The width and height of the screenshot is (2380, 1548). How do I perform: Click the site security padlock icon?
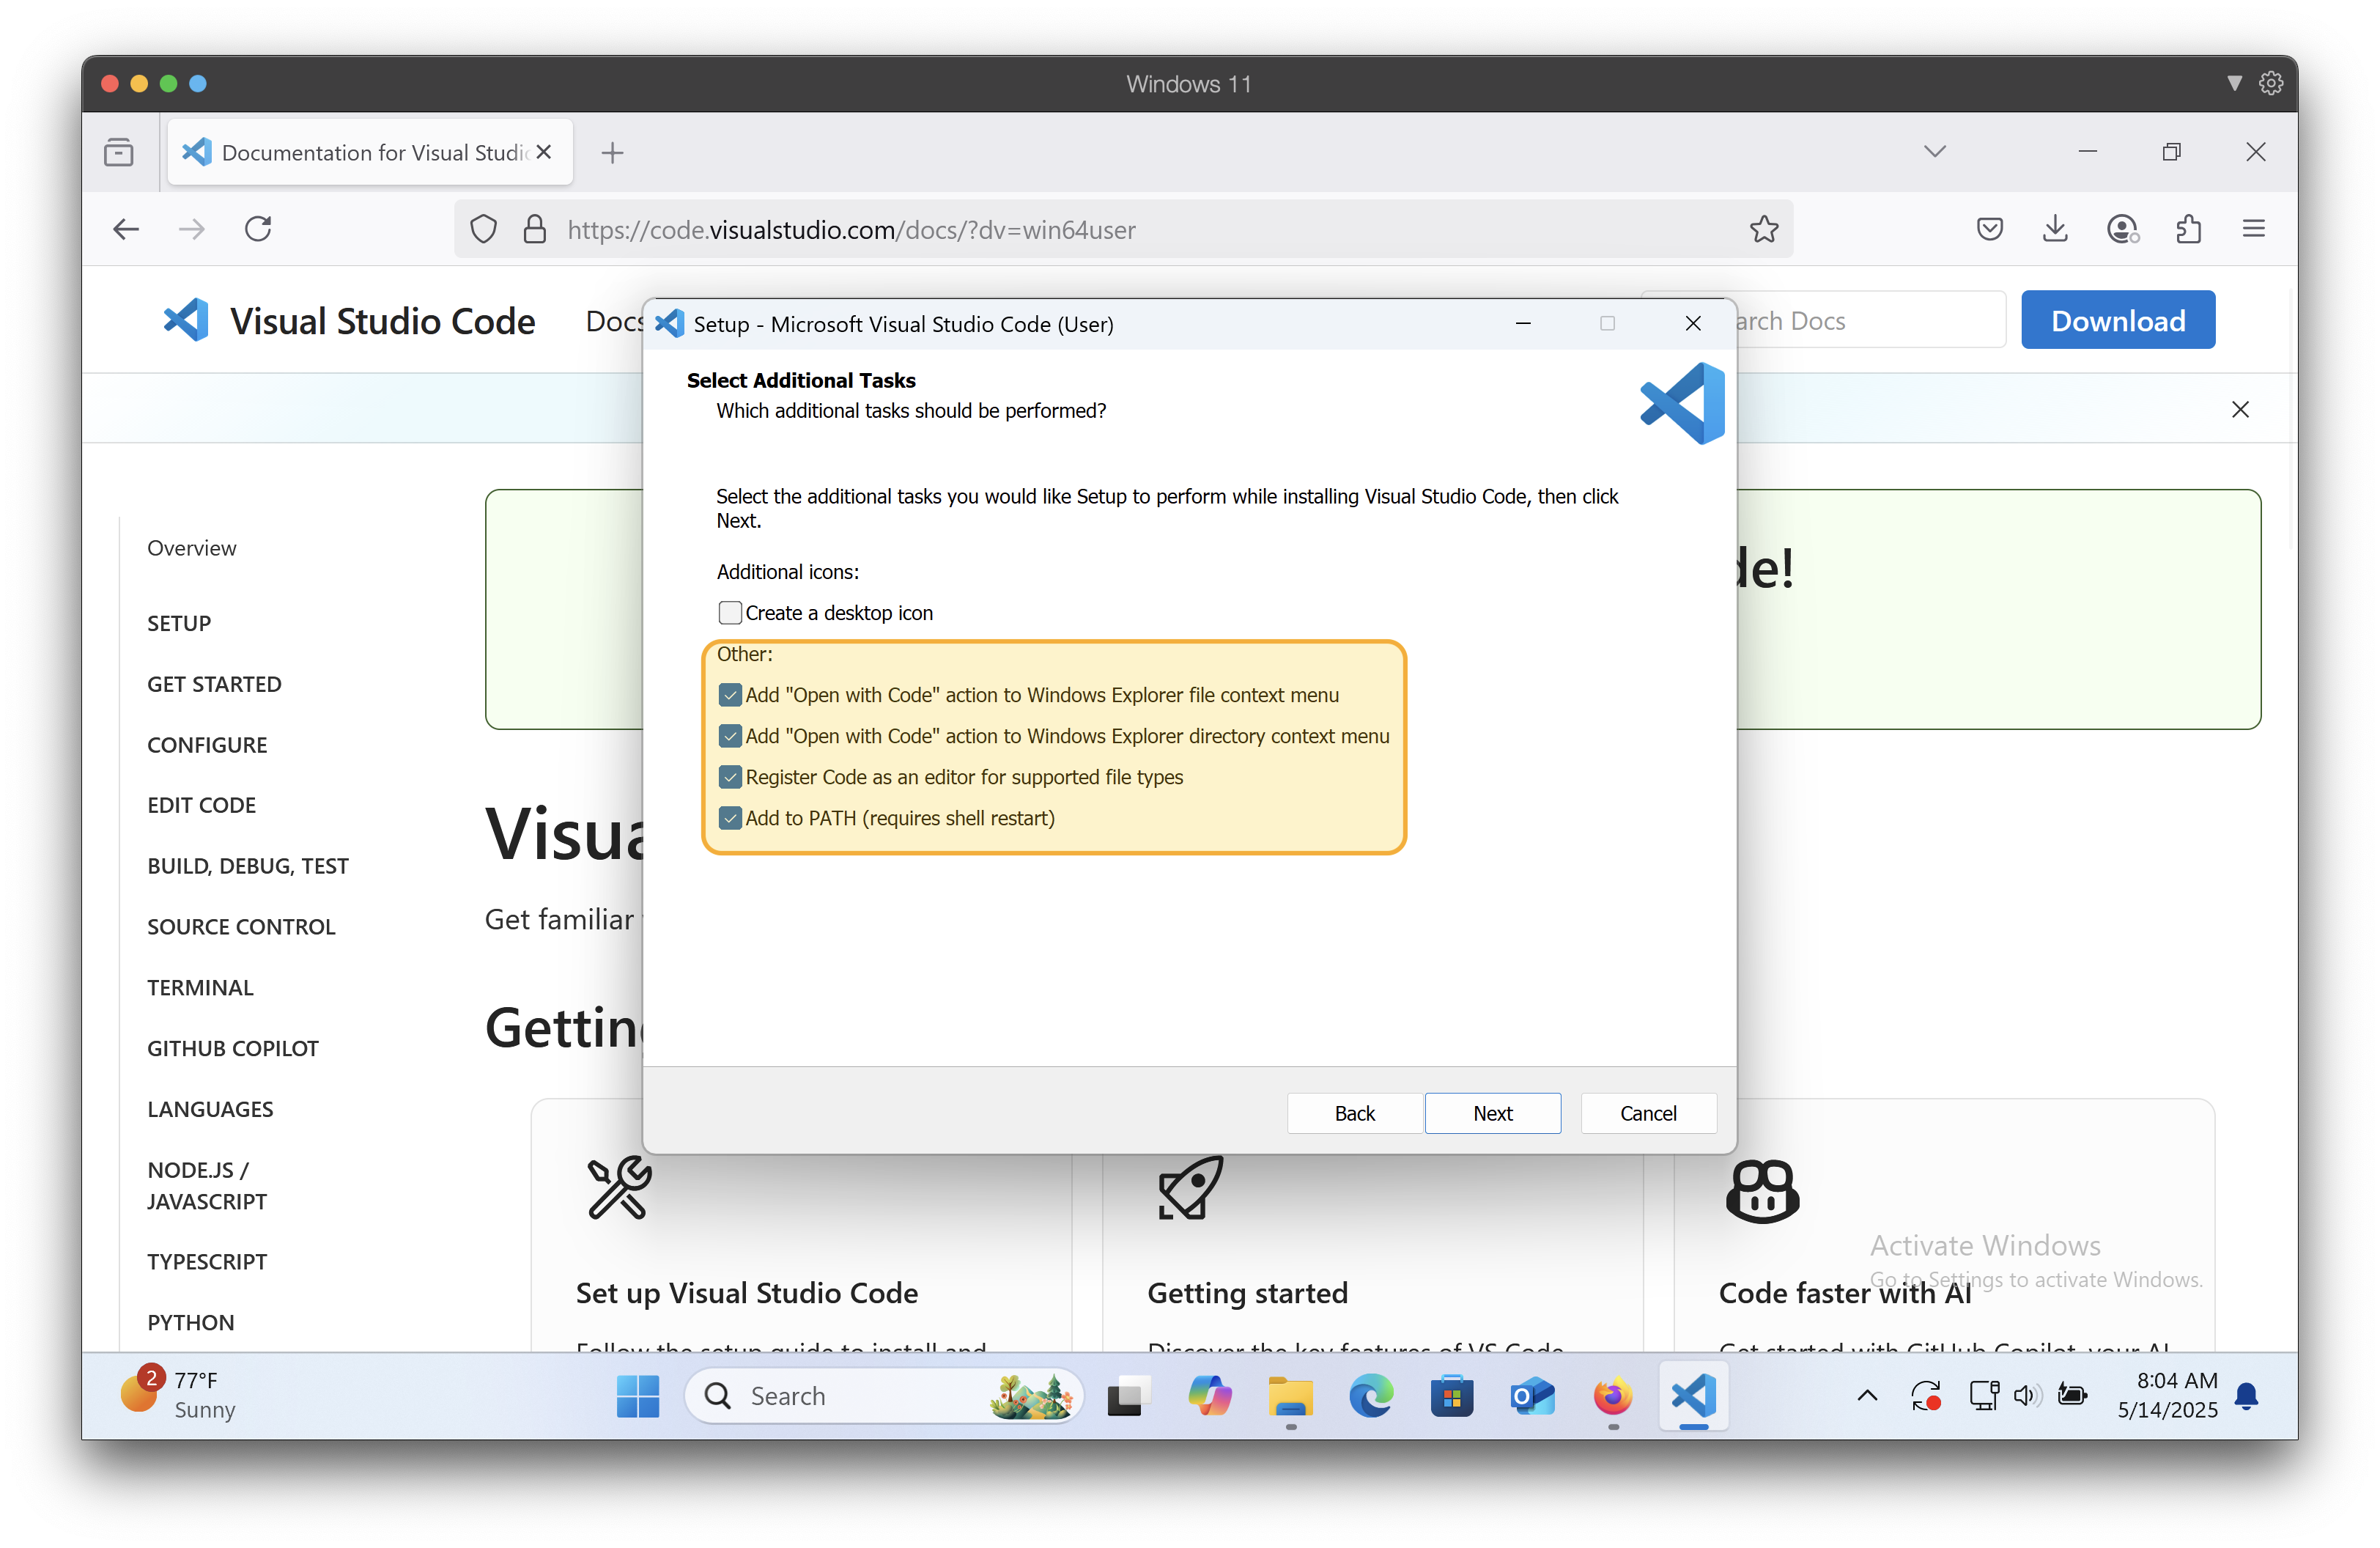[x=535, y=229]
